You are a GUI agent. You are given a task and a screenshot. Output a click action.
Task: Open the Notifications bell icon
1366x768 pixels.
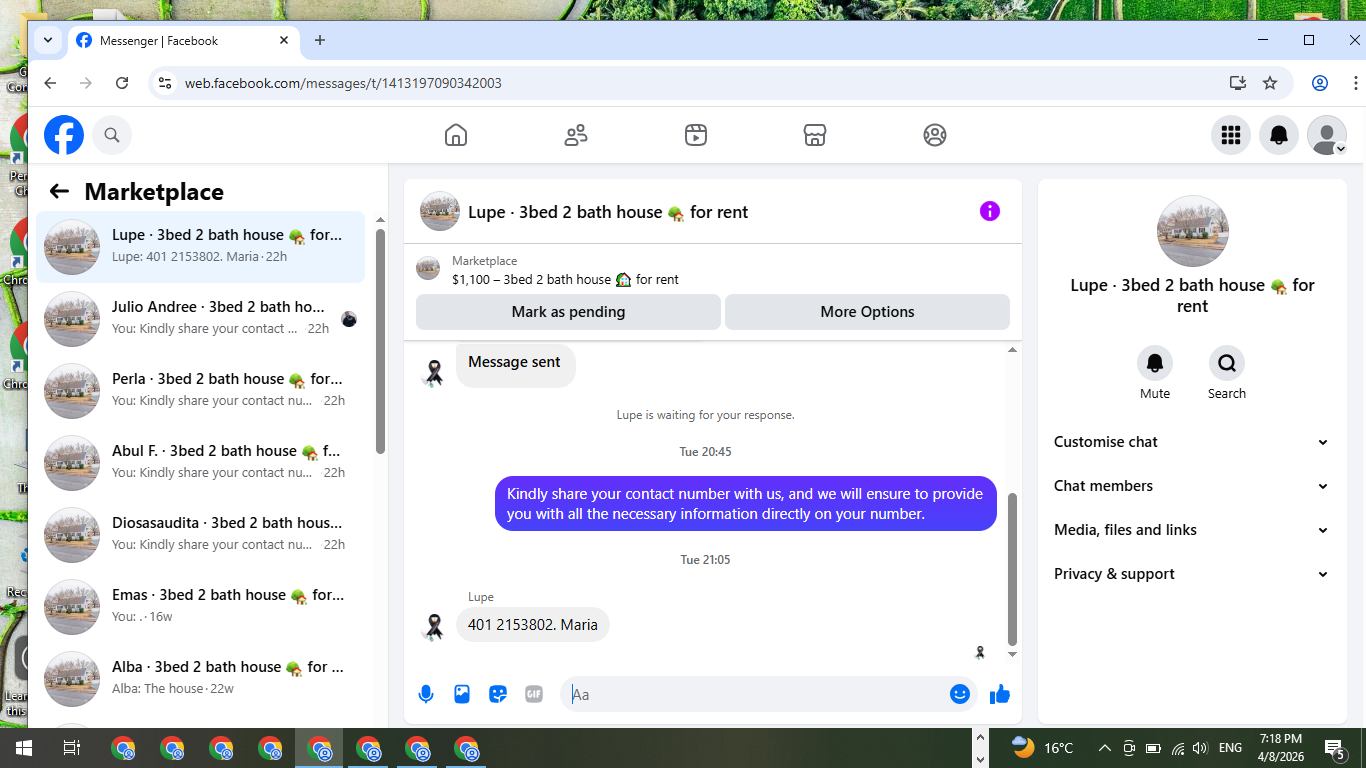click(x=1279, y=135)
